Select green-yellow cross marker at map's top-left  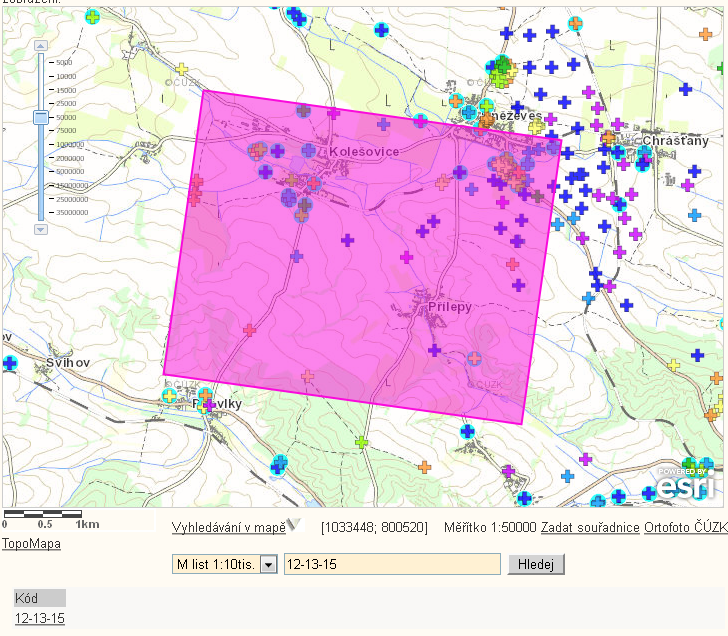coord(92,17)
